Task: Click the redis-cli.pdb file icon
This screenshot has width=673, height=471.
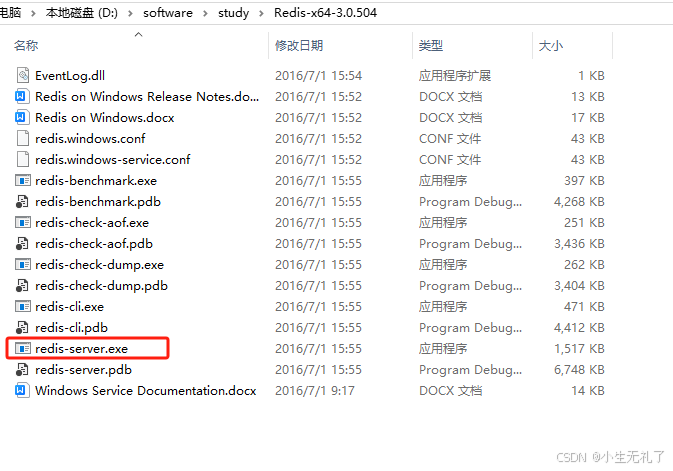Action: (23, 328)
